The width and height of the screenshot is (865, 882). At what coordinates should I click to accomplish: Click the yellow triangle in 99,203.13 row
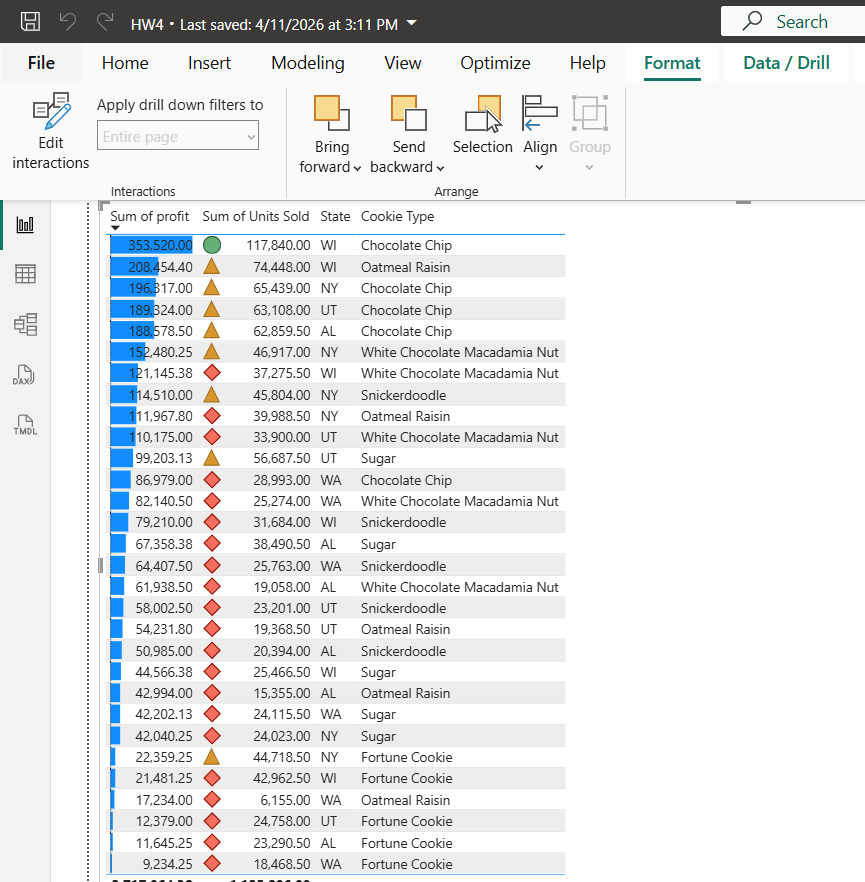coord(211,458)
